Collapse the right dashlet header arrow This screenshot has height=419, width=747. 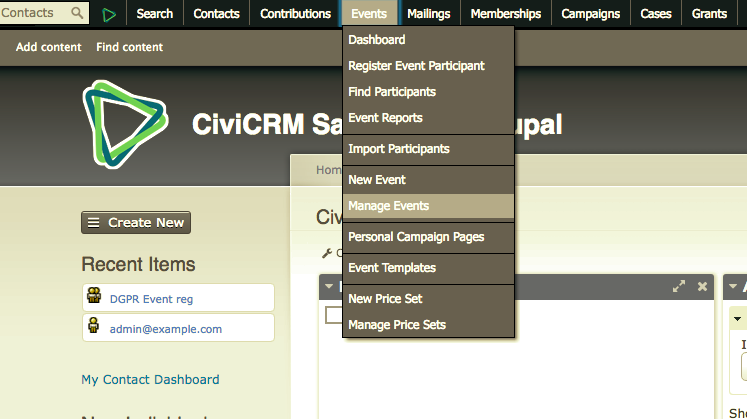coord(733,286)
